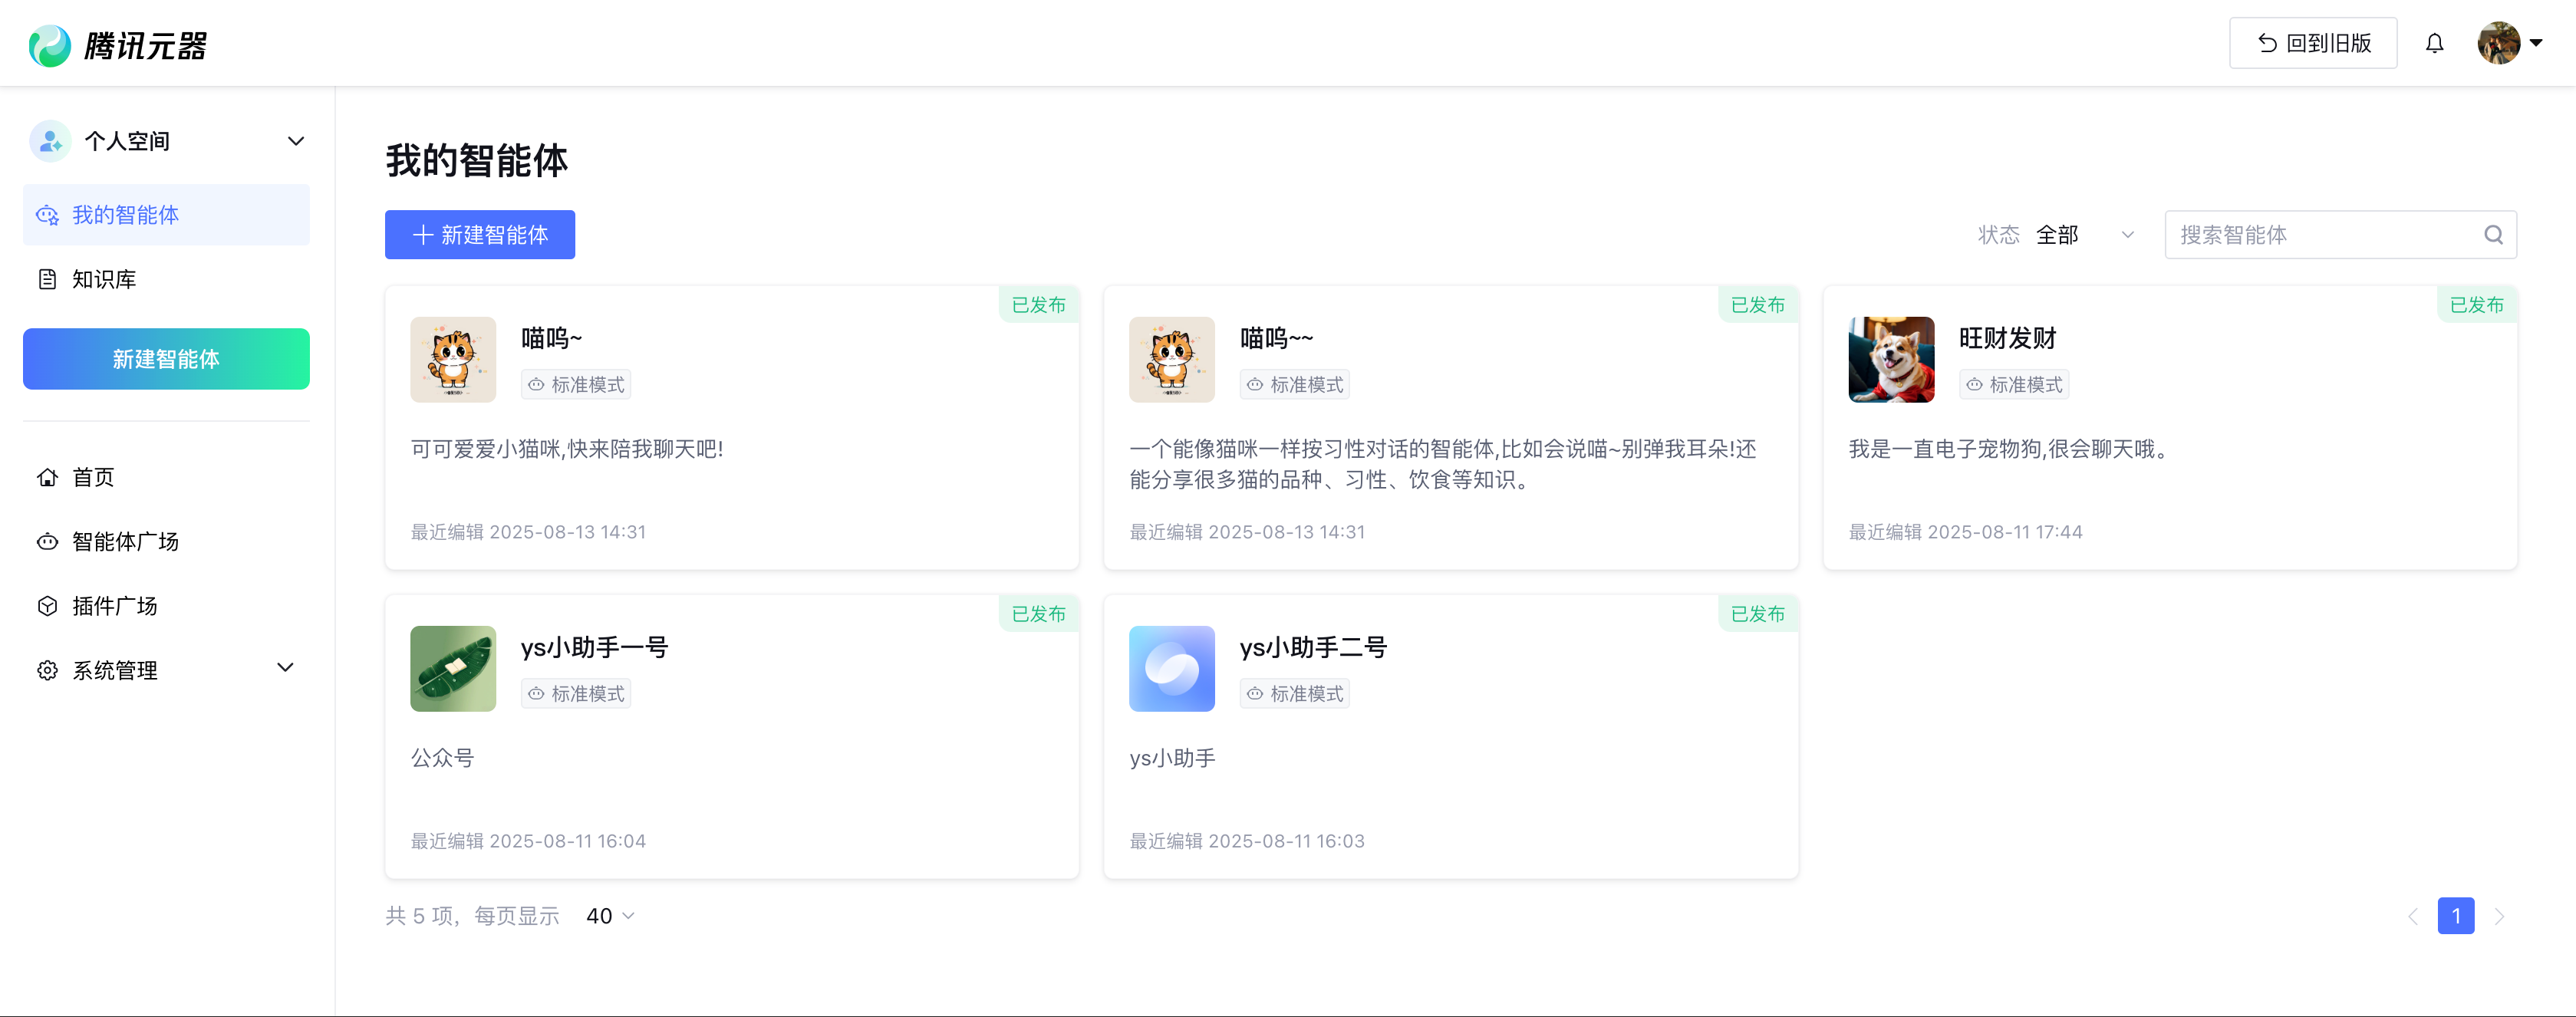Open 插件广场 from sidebar
Screen dimensions: 2576x1017
[114, 606]
